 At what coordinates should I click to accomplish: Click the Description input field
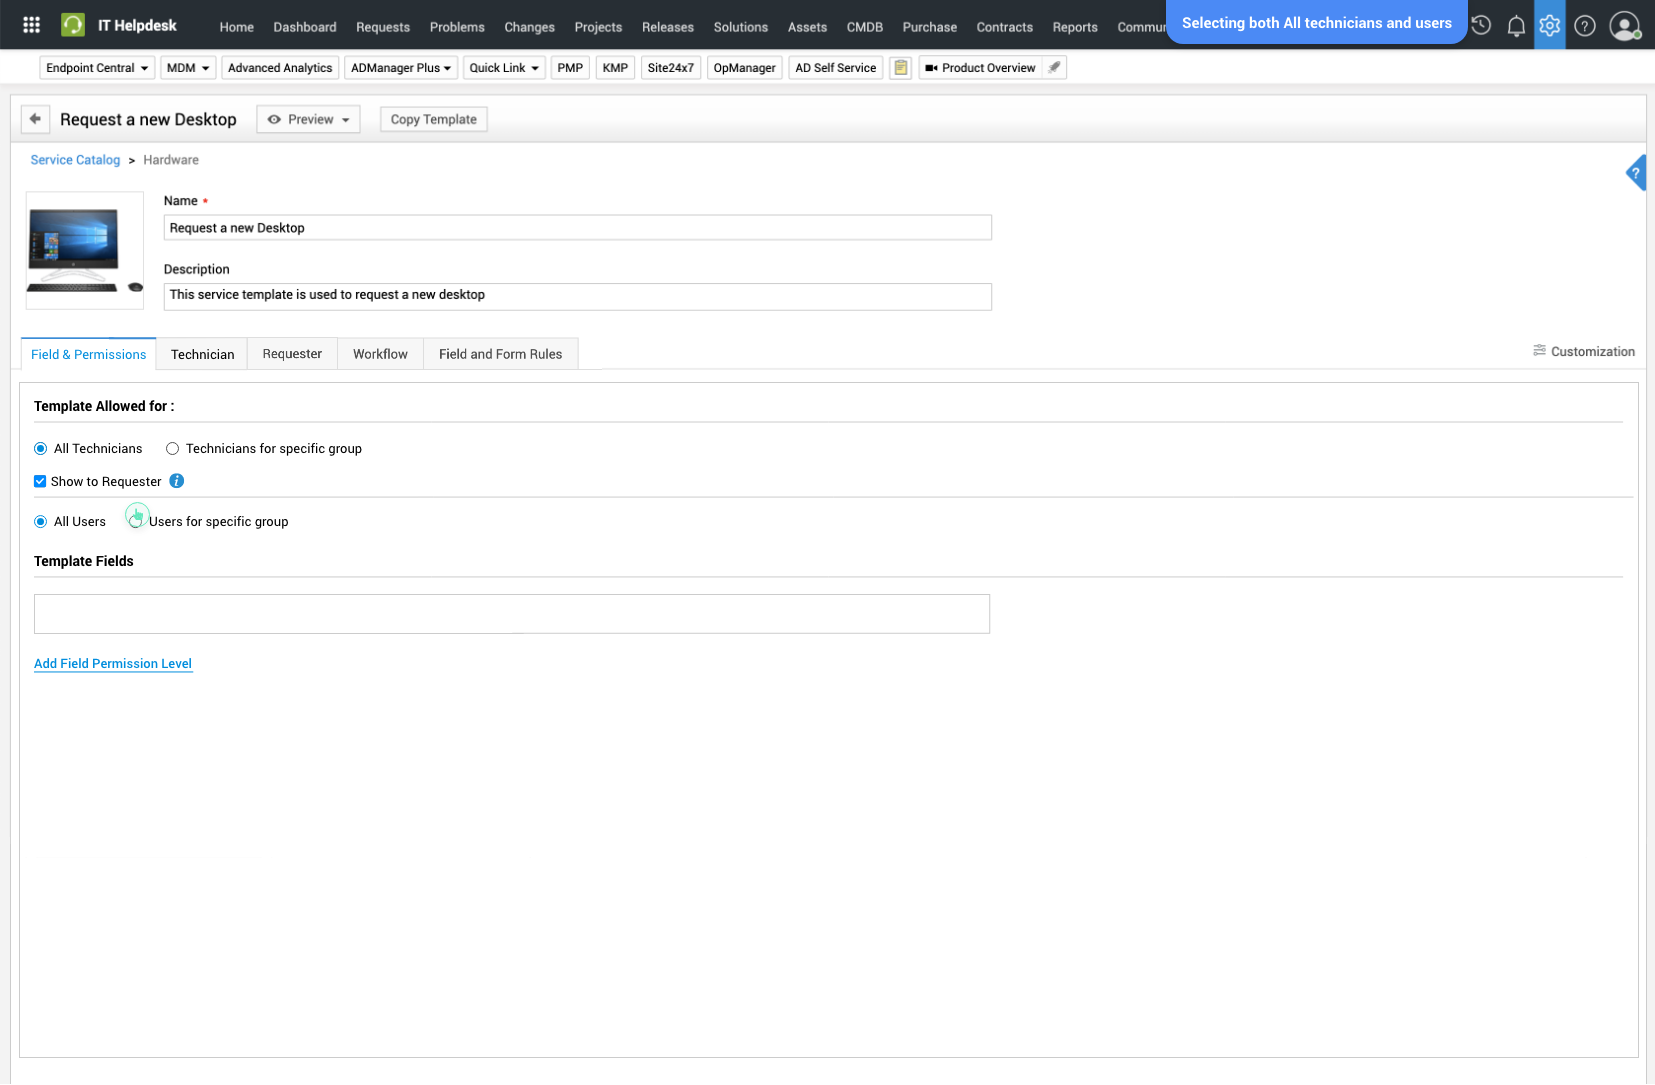click(577, 296)
